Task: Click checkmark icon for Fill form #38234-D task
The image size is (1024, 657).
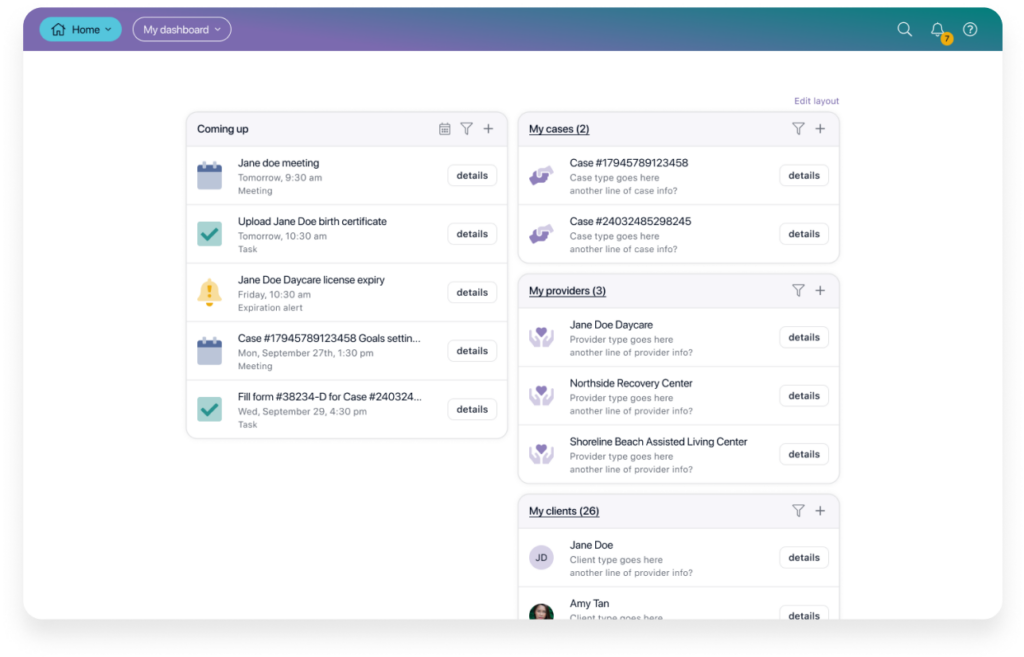Action: 210,409
